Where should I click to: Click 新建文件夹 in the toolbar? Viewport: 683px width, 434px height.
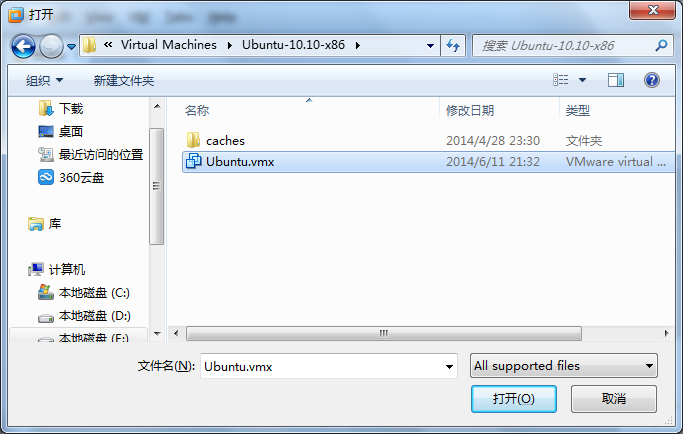(x=124, y=81)
